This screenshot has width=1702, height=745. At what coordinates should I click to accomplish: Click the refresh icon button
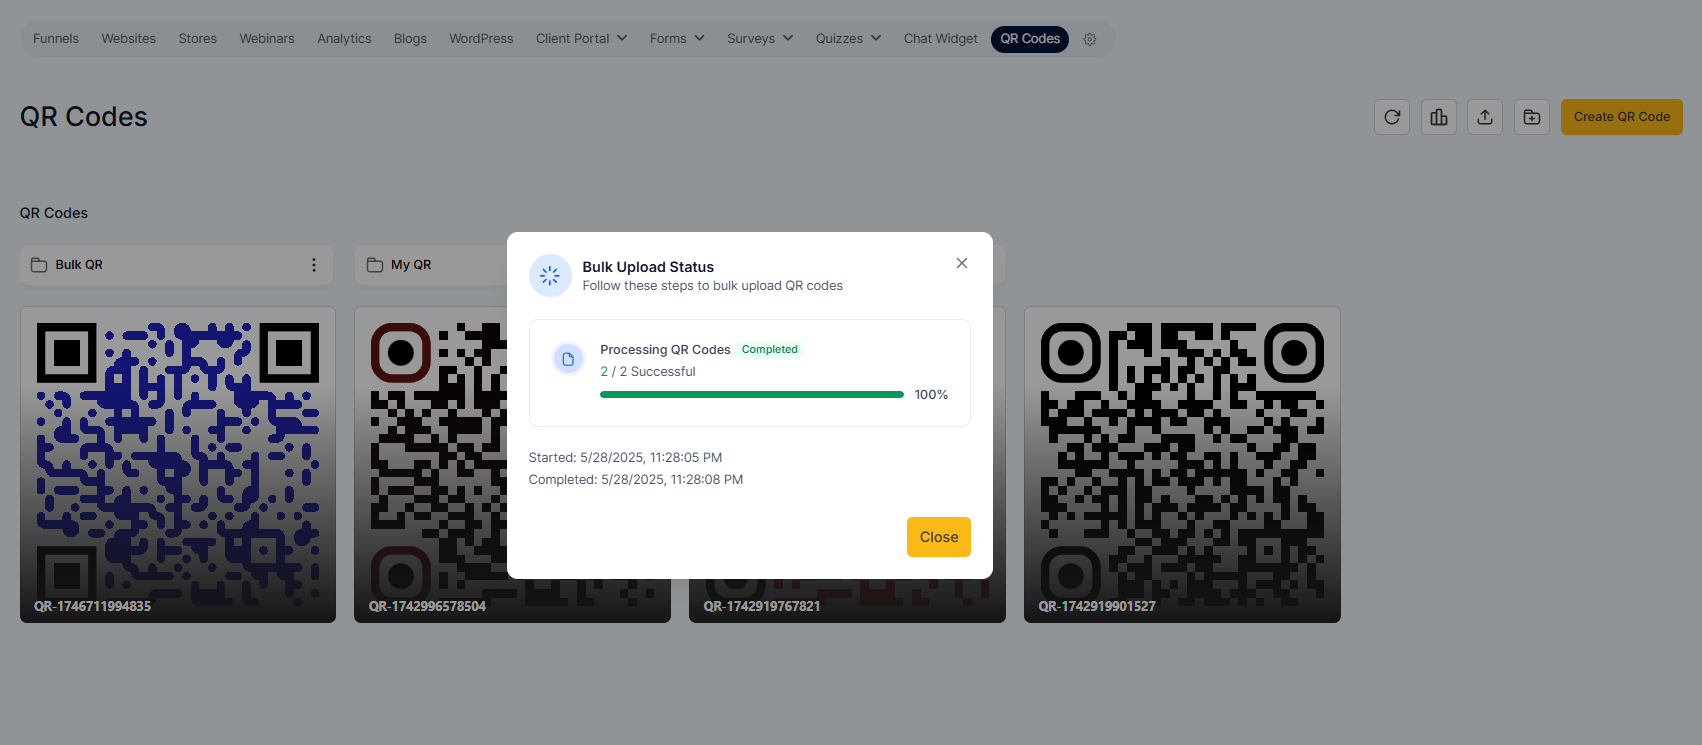(x=1392, y=117)
